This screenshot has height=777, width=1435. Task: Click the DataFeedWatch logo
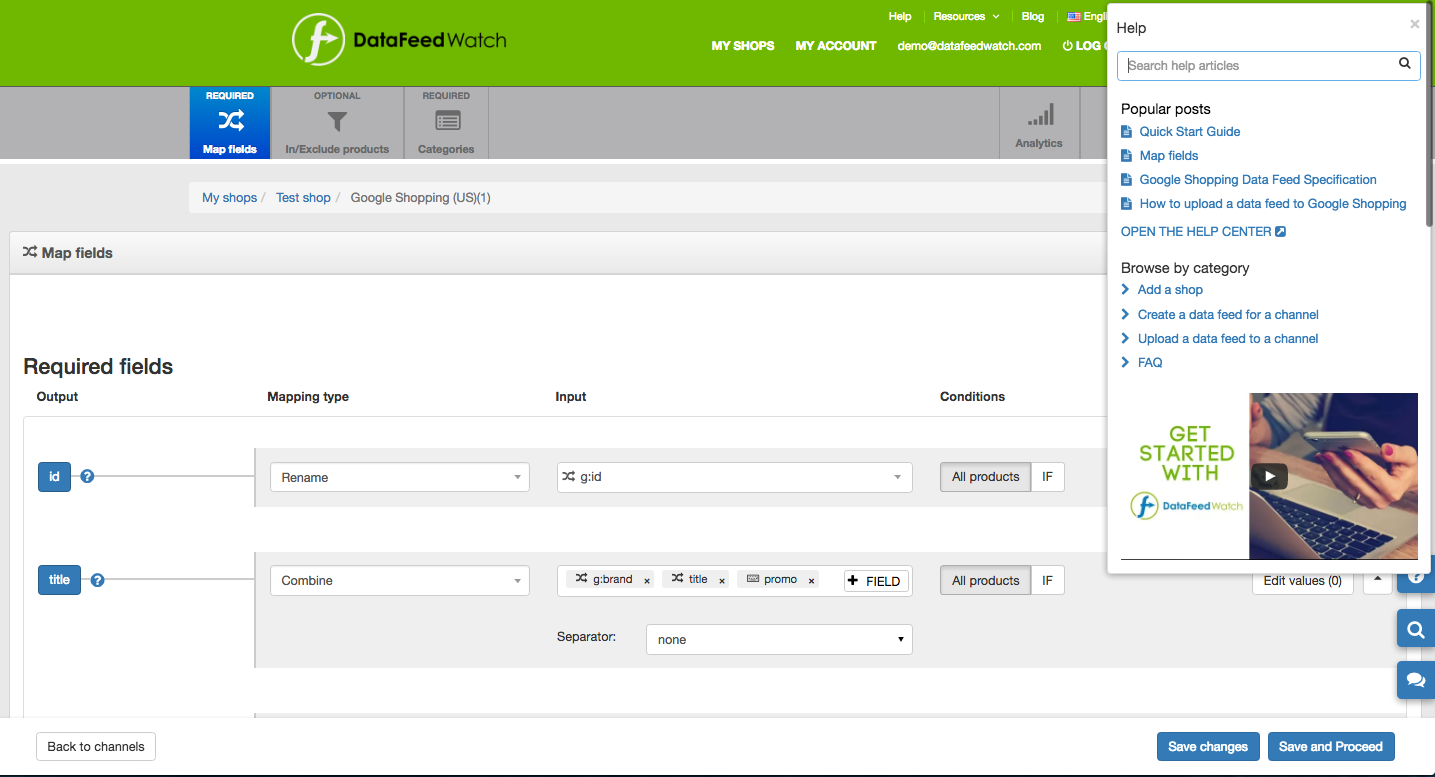click(x=399, y=40)
